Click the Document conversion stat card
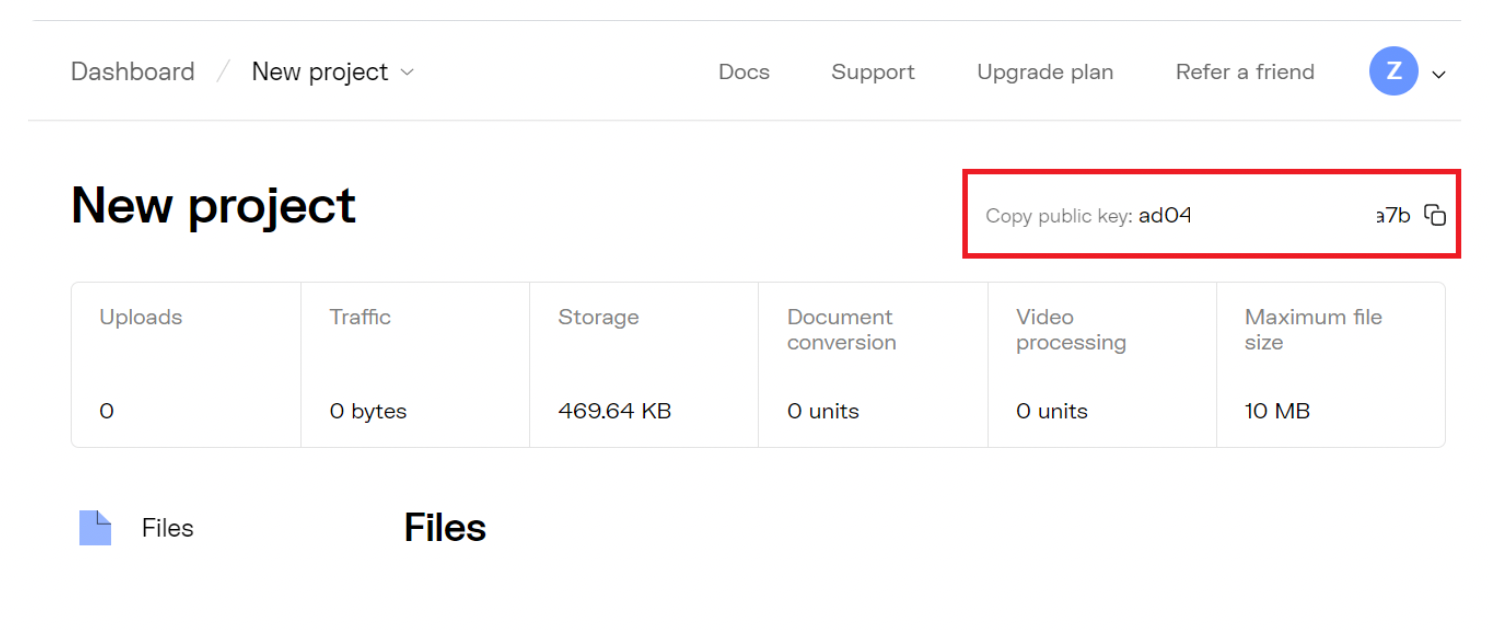This screenshot has width=1490, height=630. (x=873, y=364)
